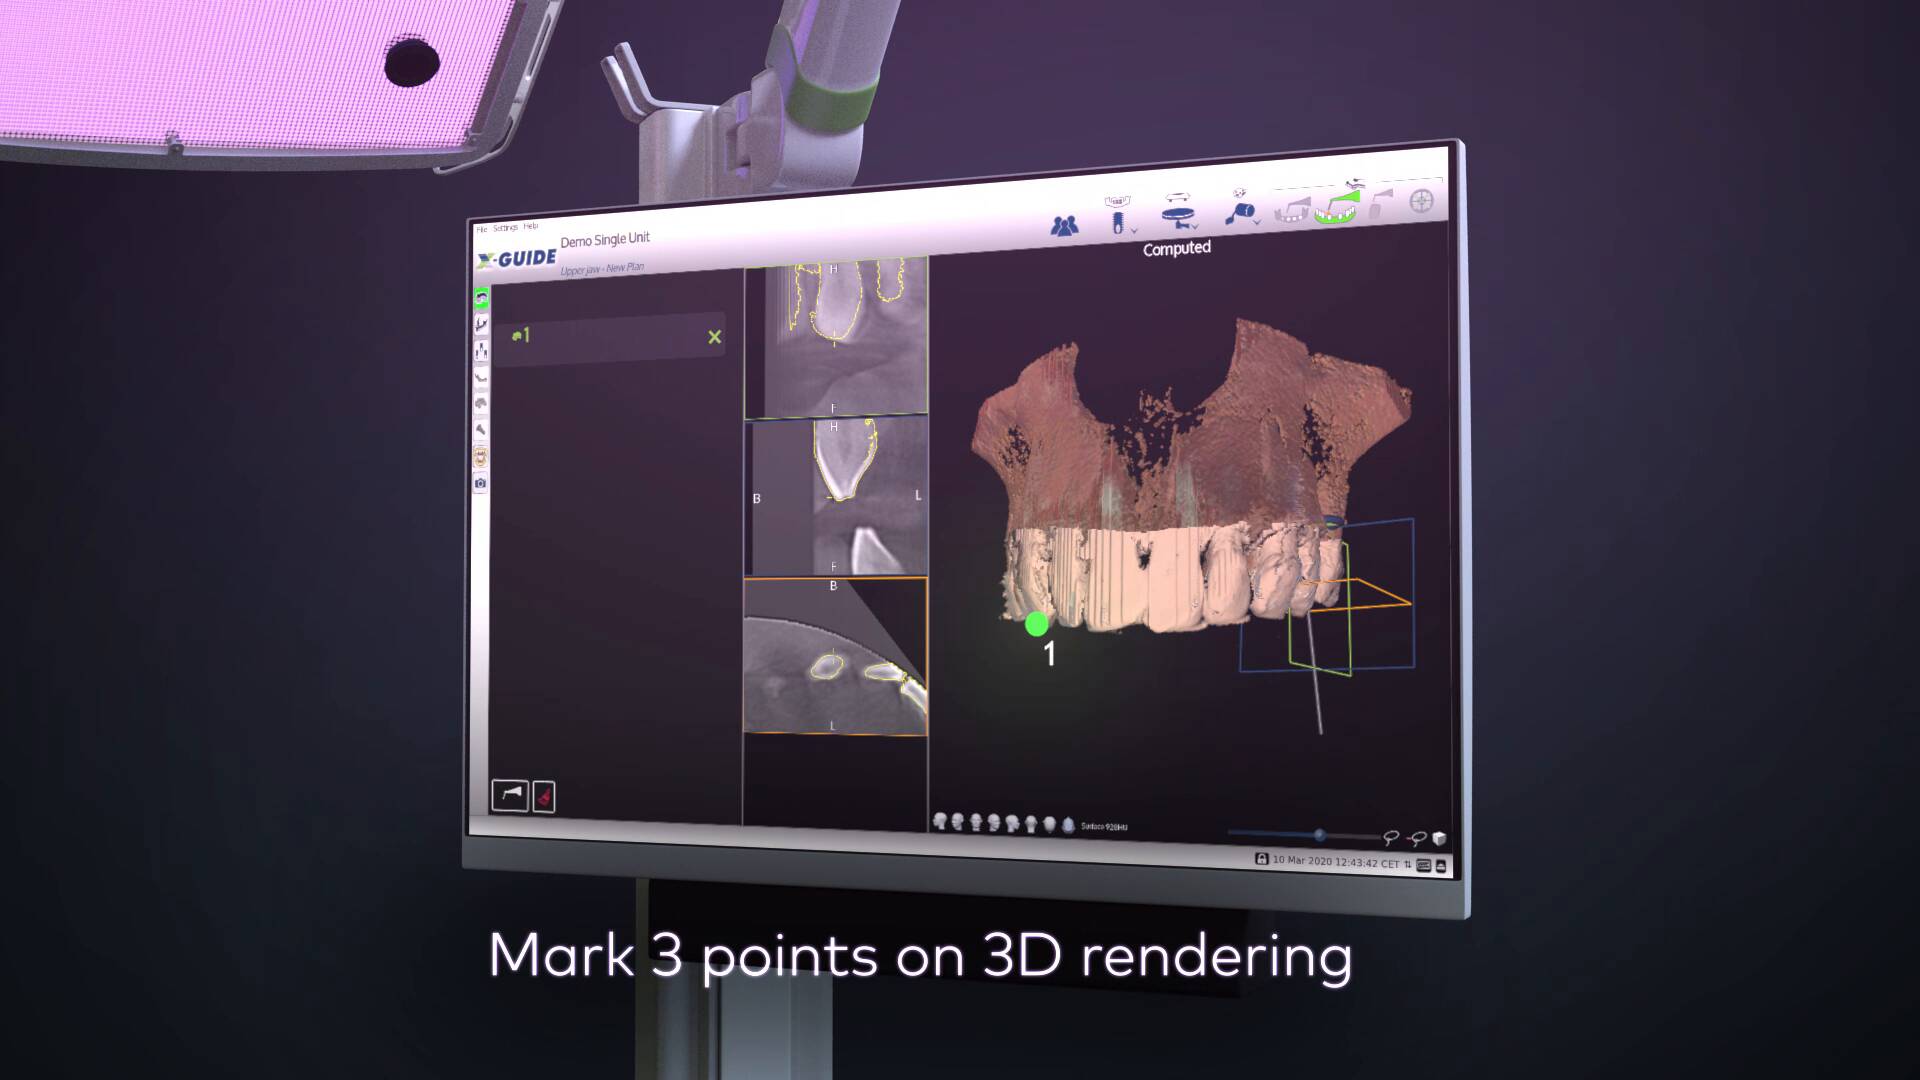This screenshot has height=1080, width=1920.
Task: Click the crosshair target icon
Action: point(1421,201)
